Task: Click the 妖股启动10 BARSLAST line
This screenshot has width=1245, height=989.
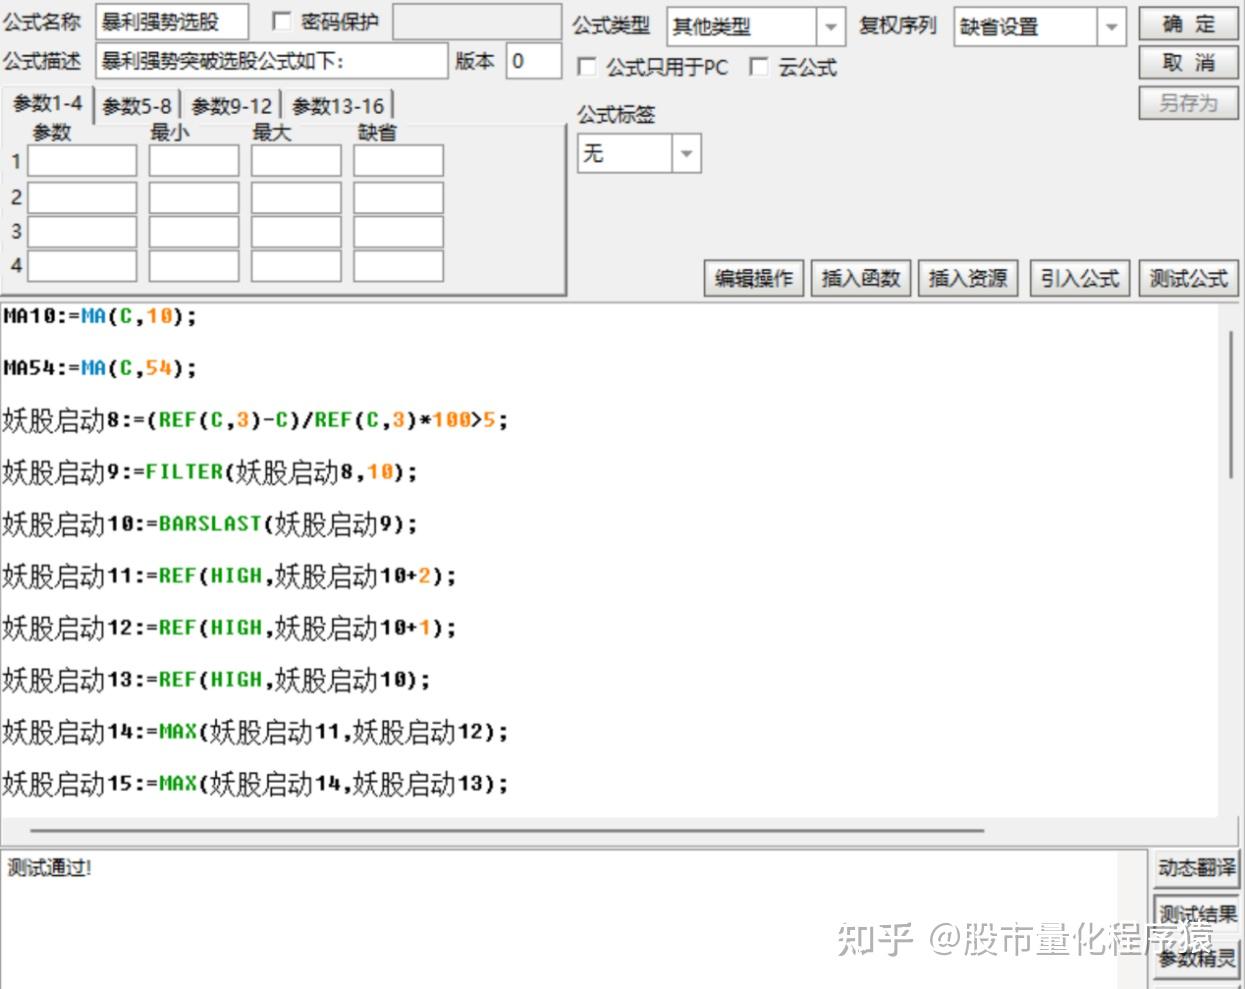Action: click(x=210, y=524)
